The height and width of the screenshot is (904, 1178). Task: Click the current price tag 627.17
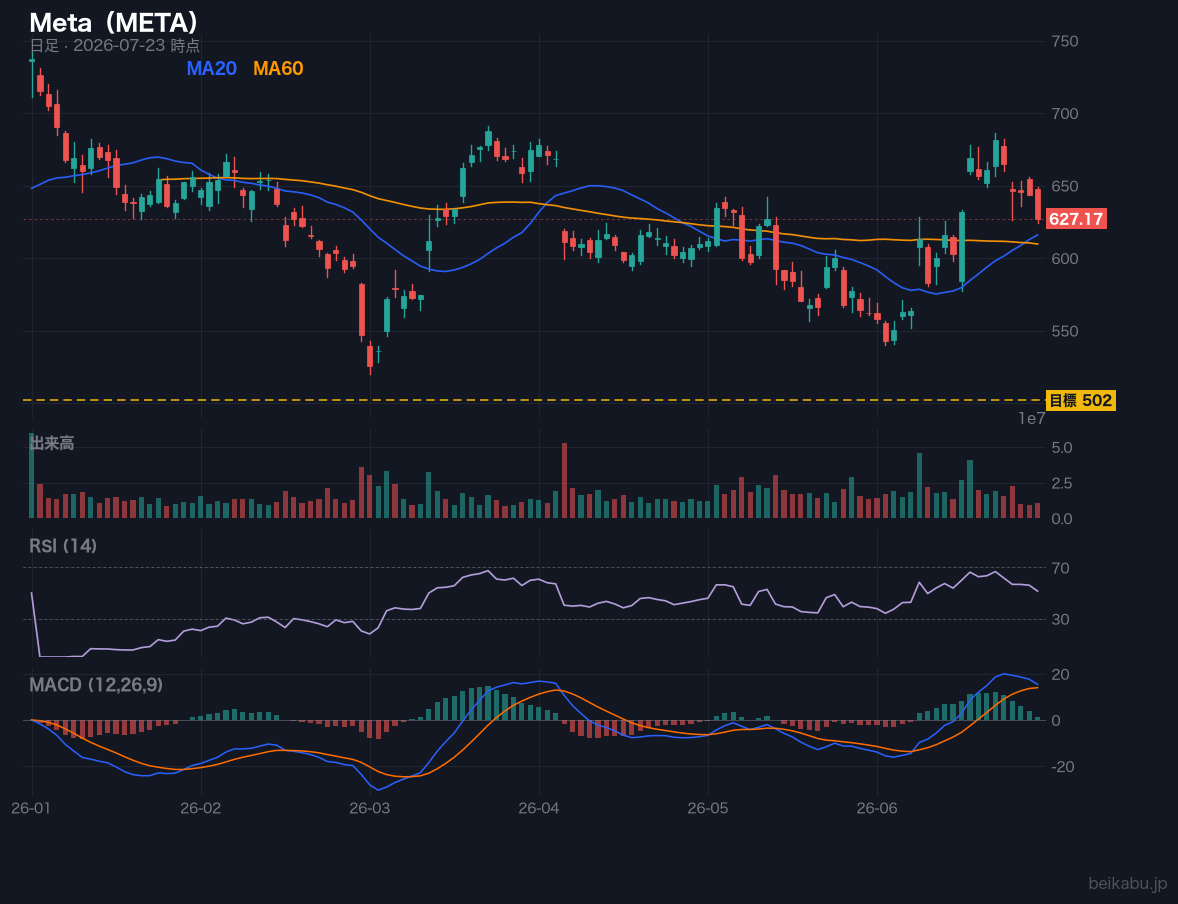[1076, 219]
